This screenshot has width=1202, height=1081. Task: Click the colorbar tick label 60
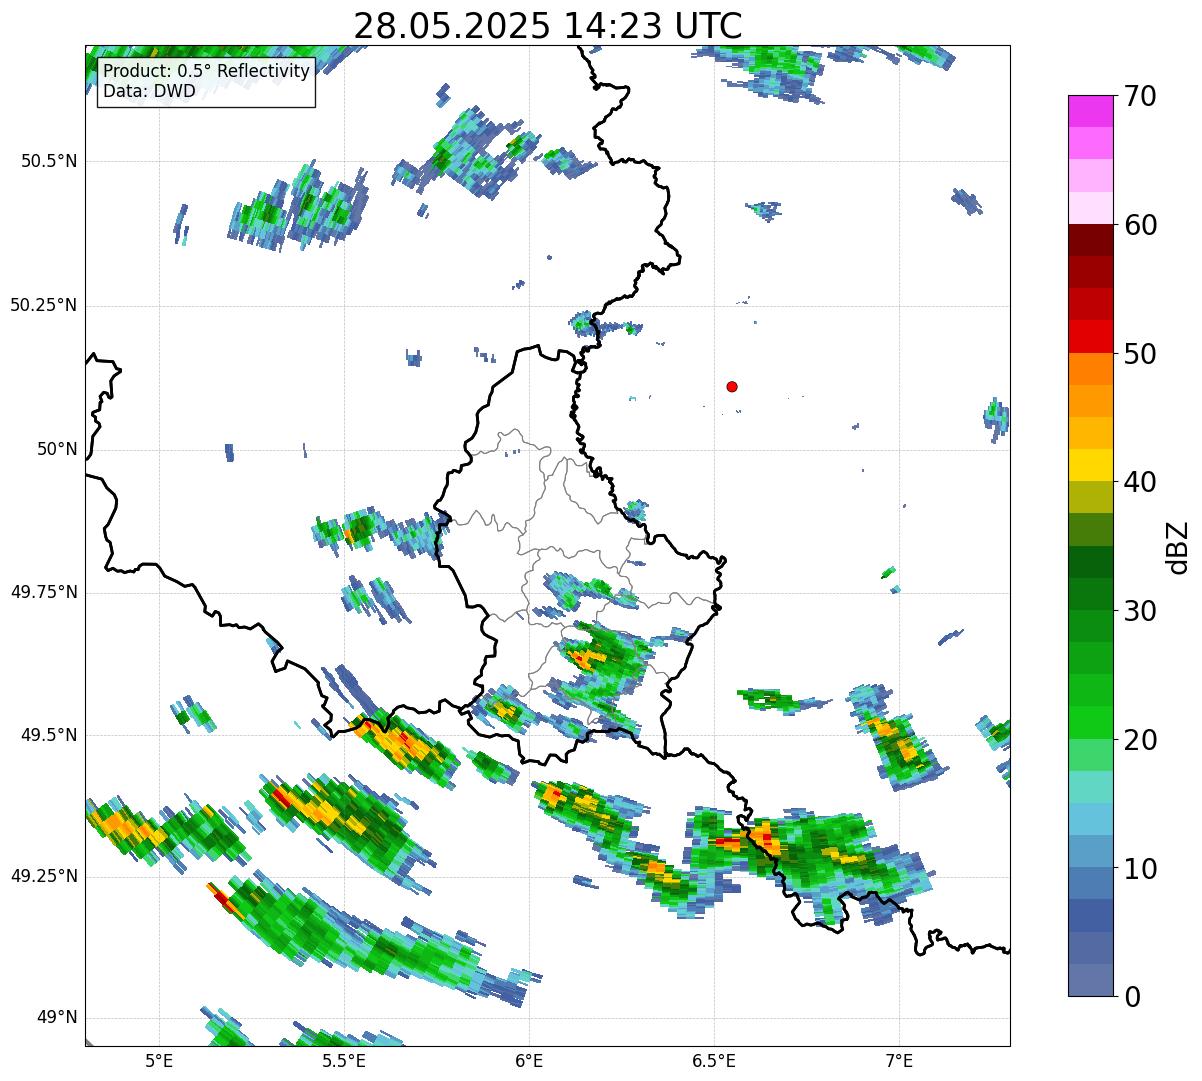(1140, 225)
